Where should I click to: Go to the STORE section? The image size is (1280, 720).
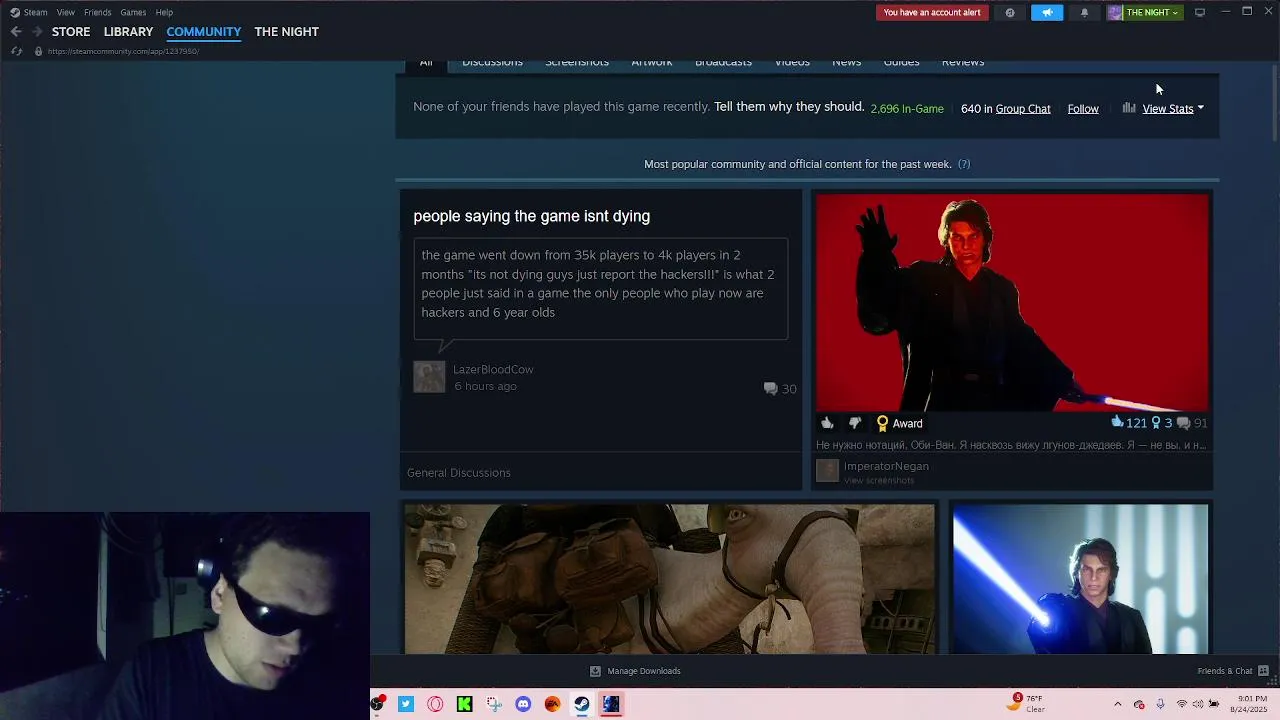[x=71, y=32]
